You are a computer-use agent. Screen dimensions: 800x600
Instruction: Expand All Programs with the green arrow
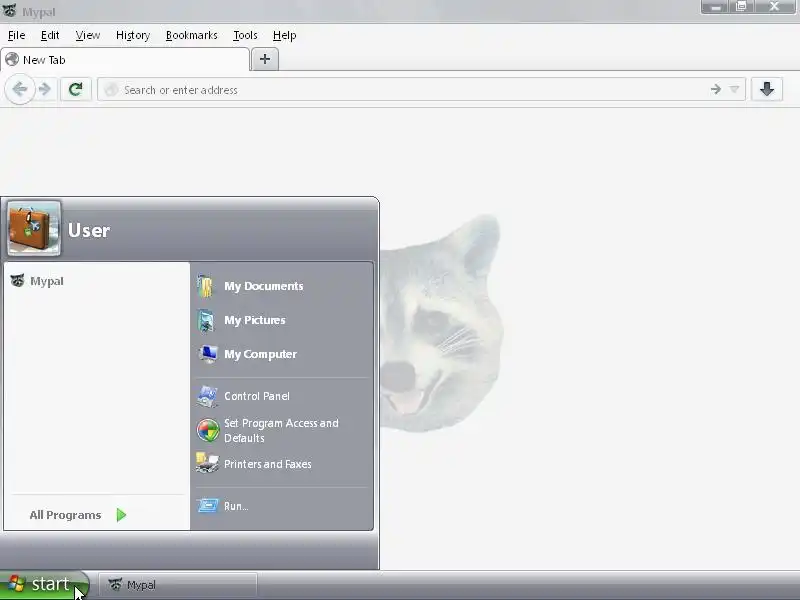pyautogui.click(x=121, y=515)
